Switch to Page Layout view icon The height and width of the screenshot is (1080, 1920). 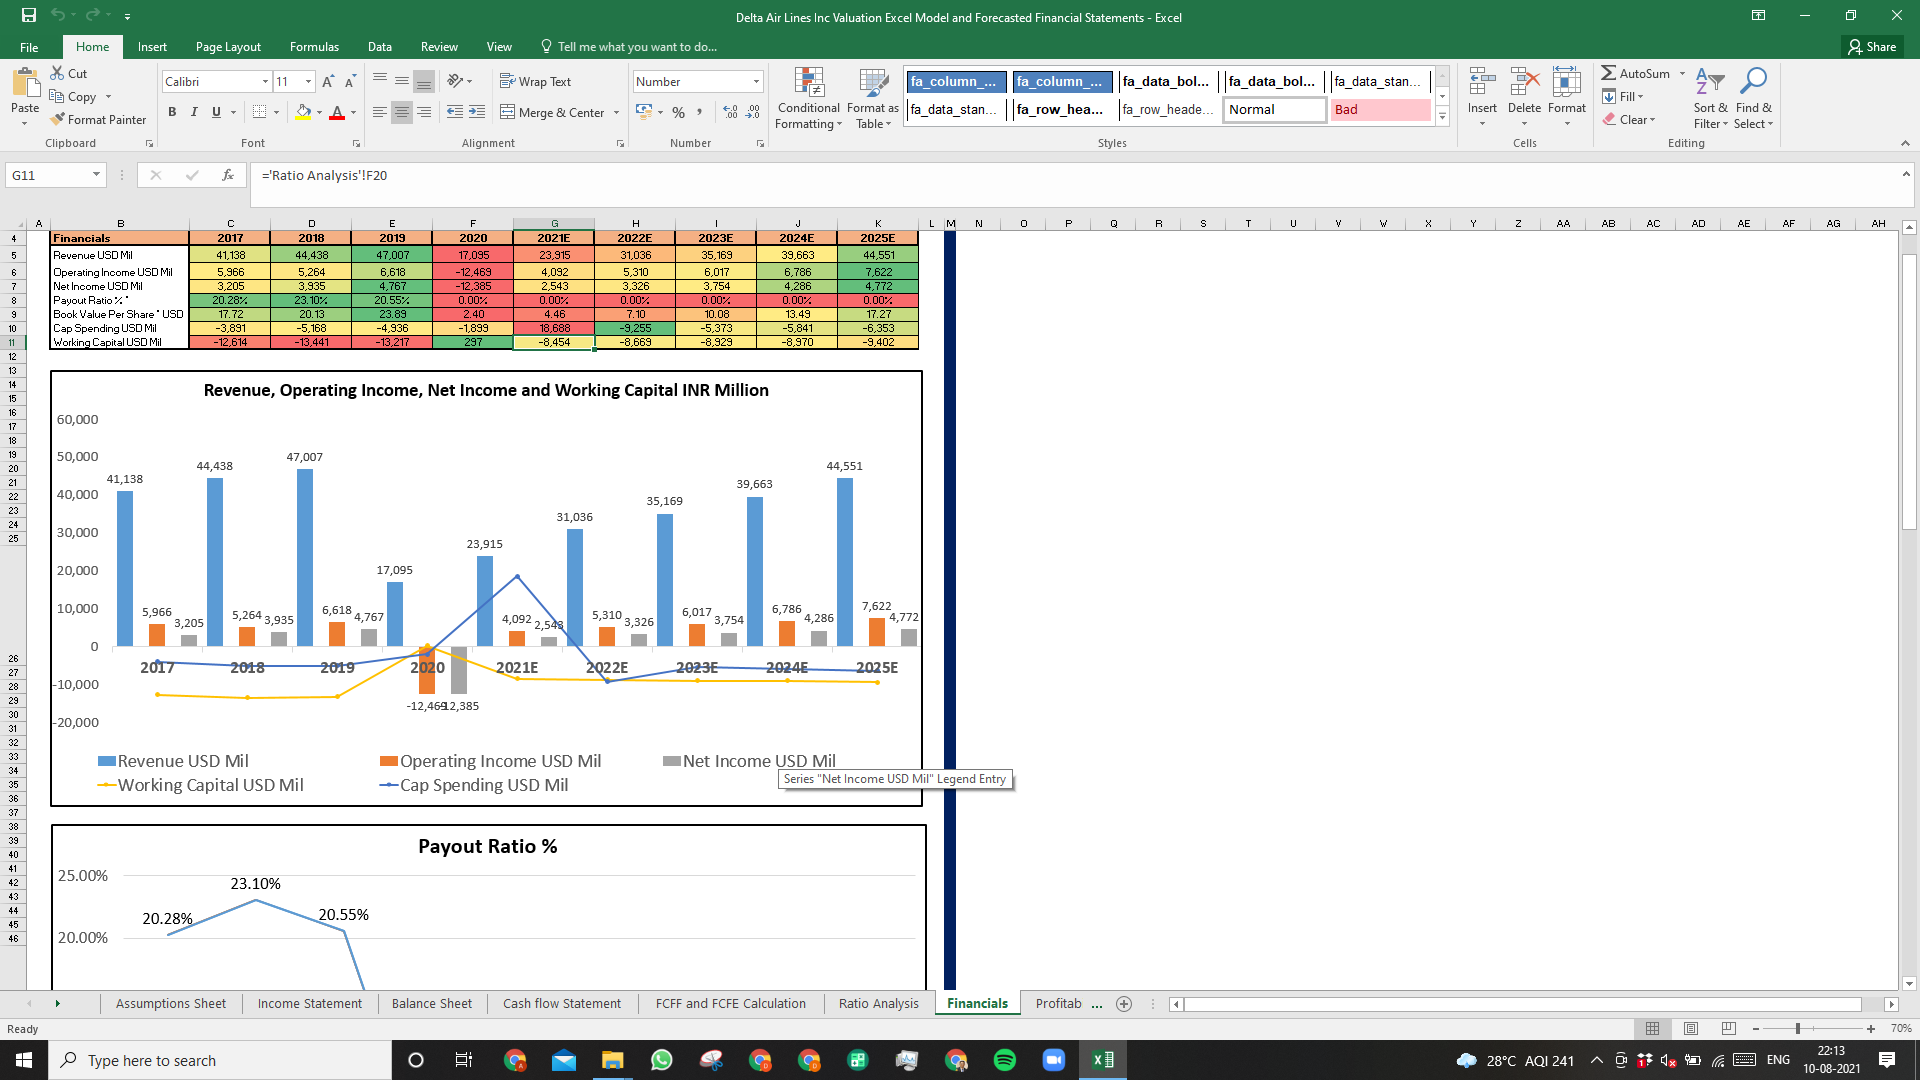tap(1691, 1028)
